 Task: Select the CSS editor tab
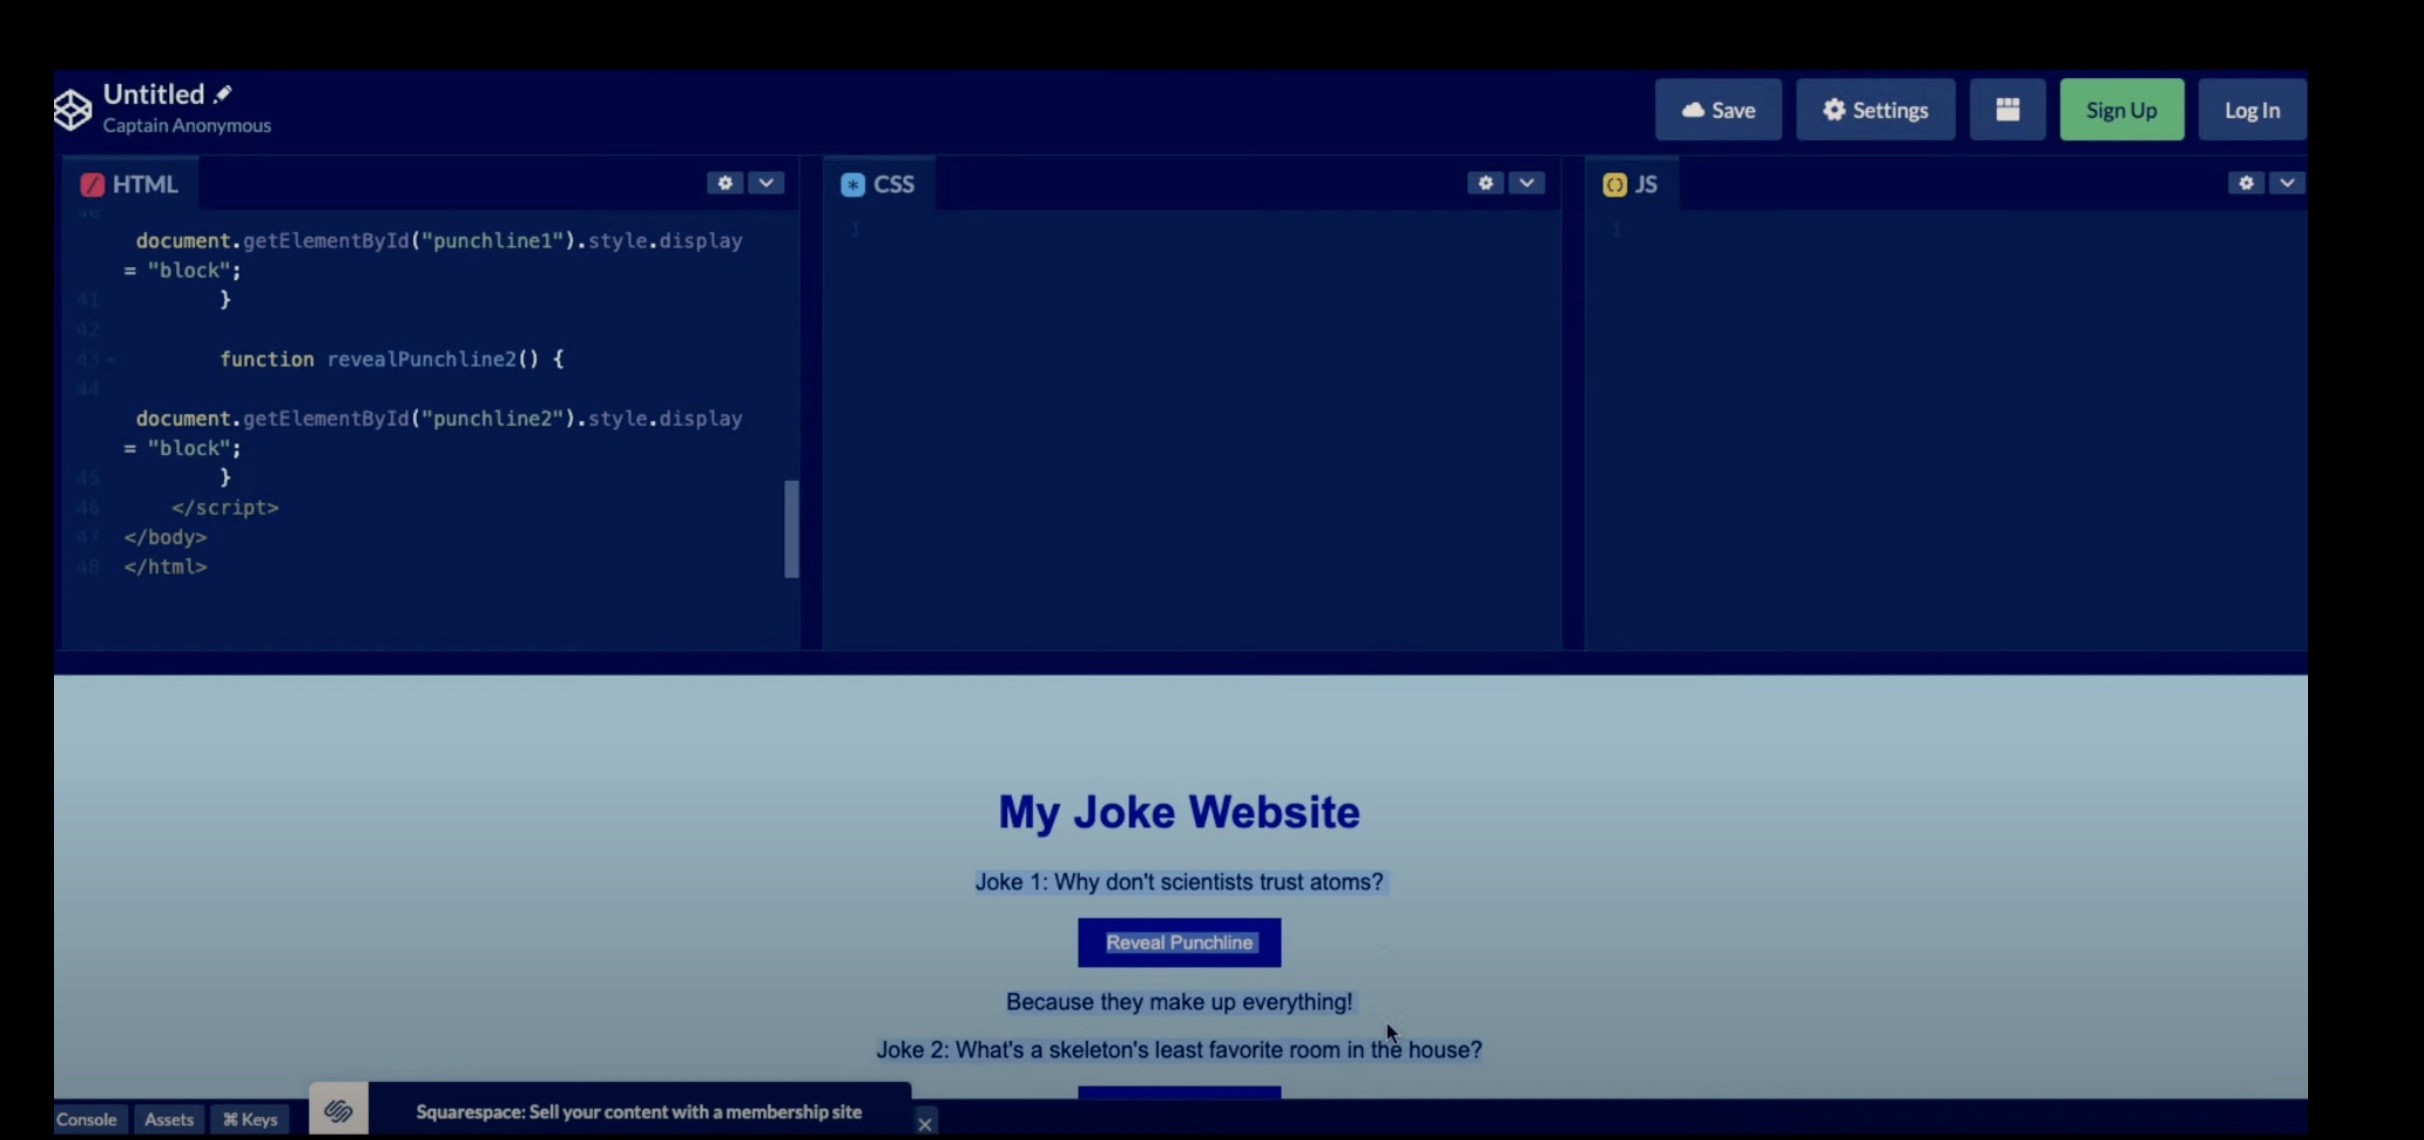pos(878,184)
